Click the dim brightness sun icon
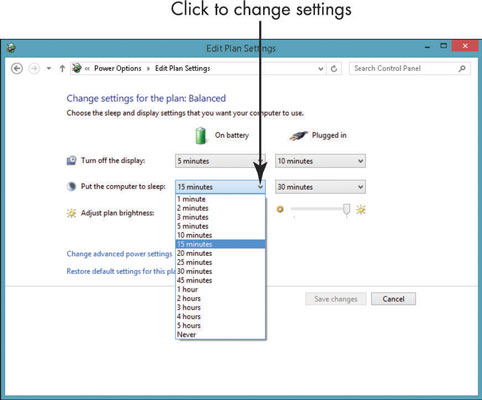 tap(280, 209)
